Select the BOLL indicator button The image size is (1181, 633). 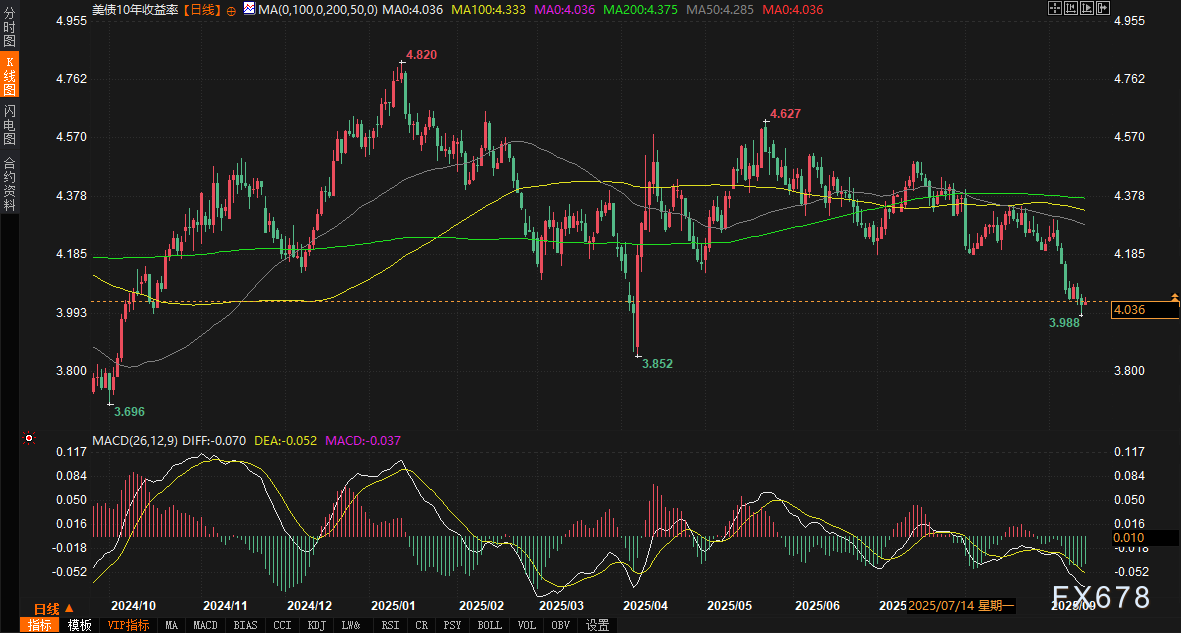(x=489, y=625)
